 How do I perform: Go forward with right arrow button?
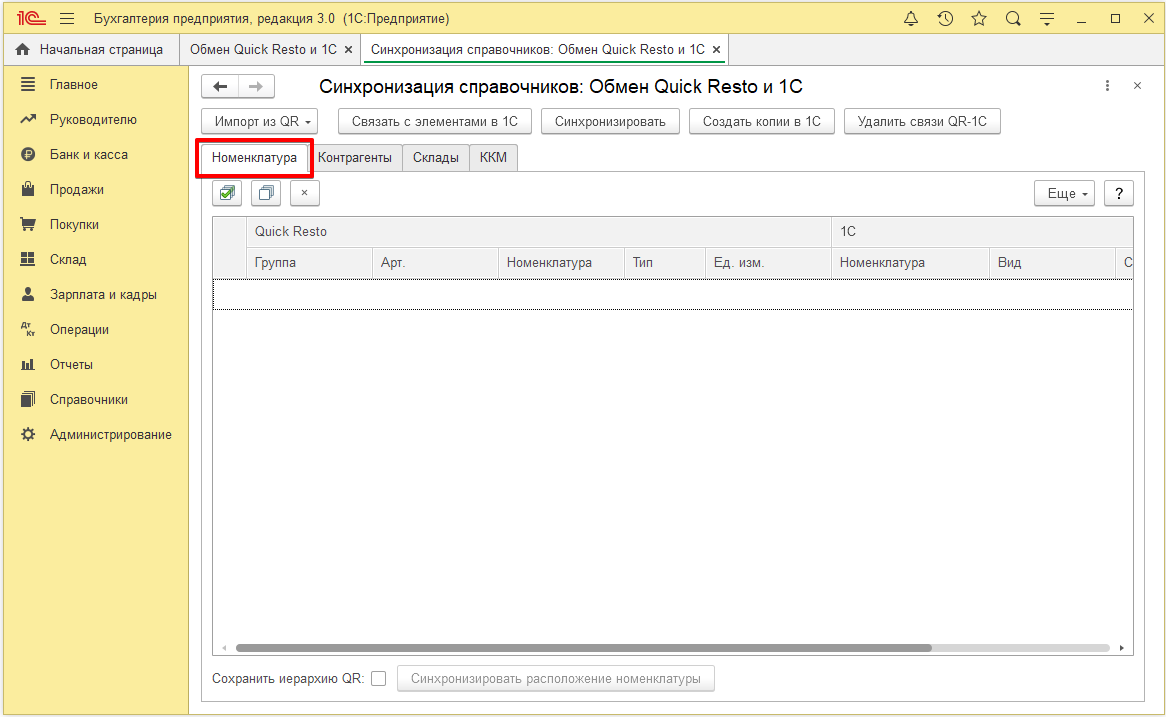[256, 86]
